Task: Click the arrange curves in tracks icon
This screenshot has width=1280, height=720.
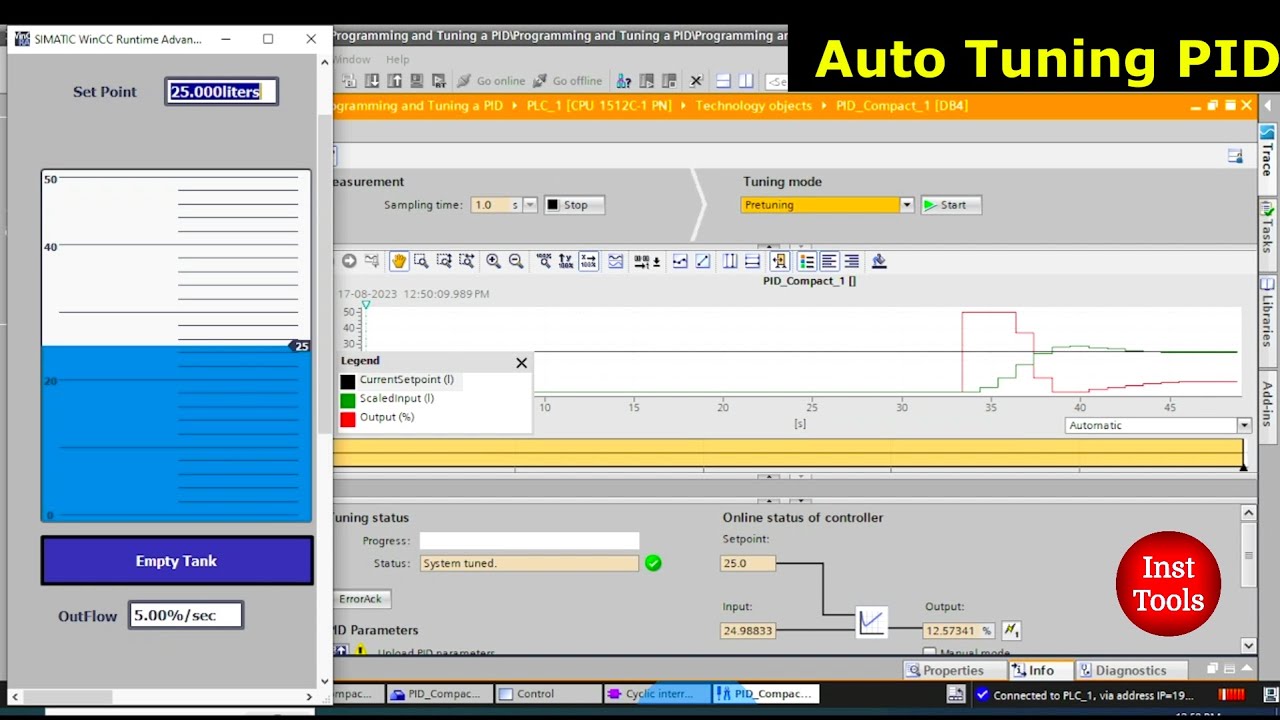Action: (x=615, y=261)
